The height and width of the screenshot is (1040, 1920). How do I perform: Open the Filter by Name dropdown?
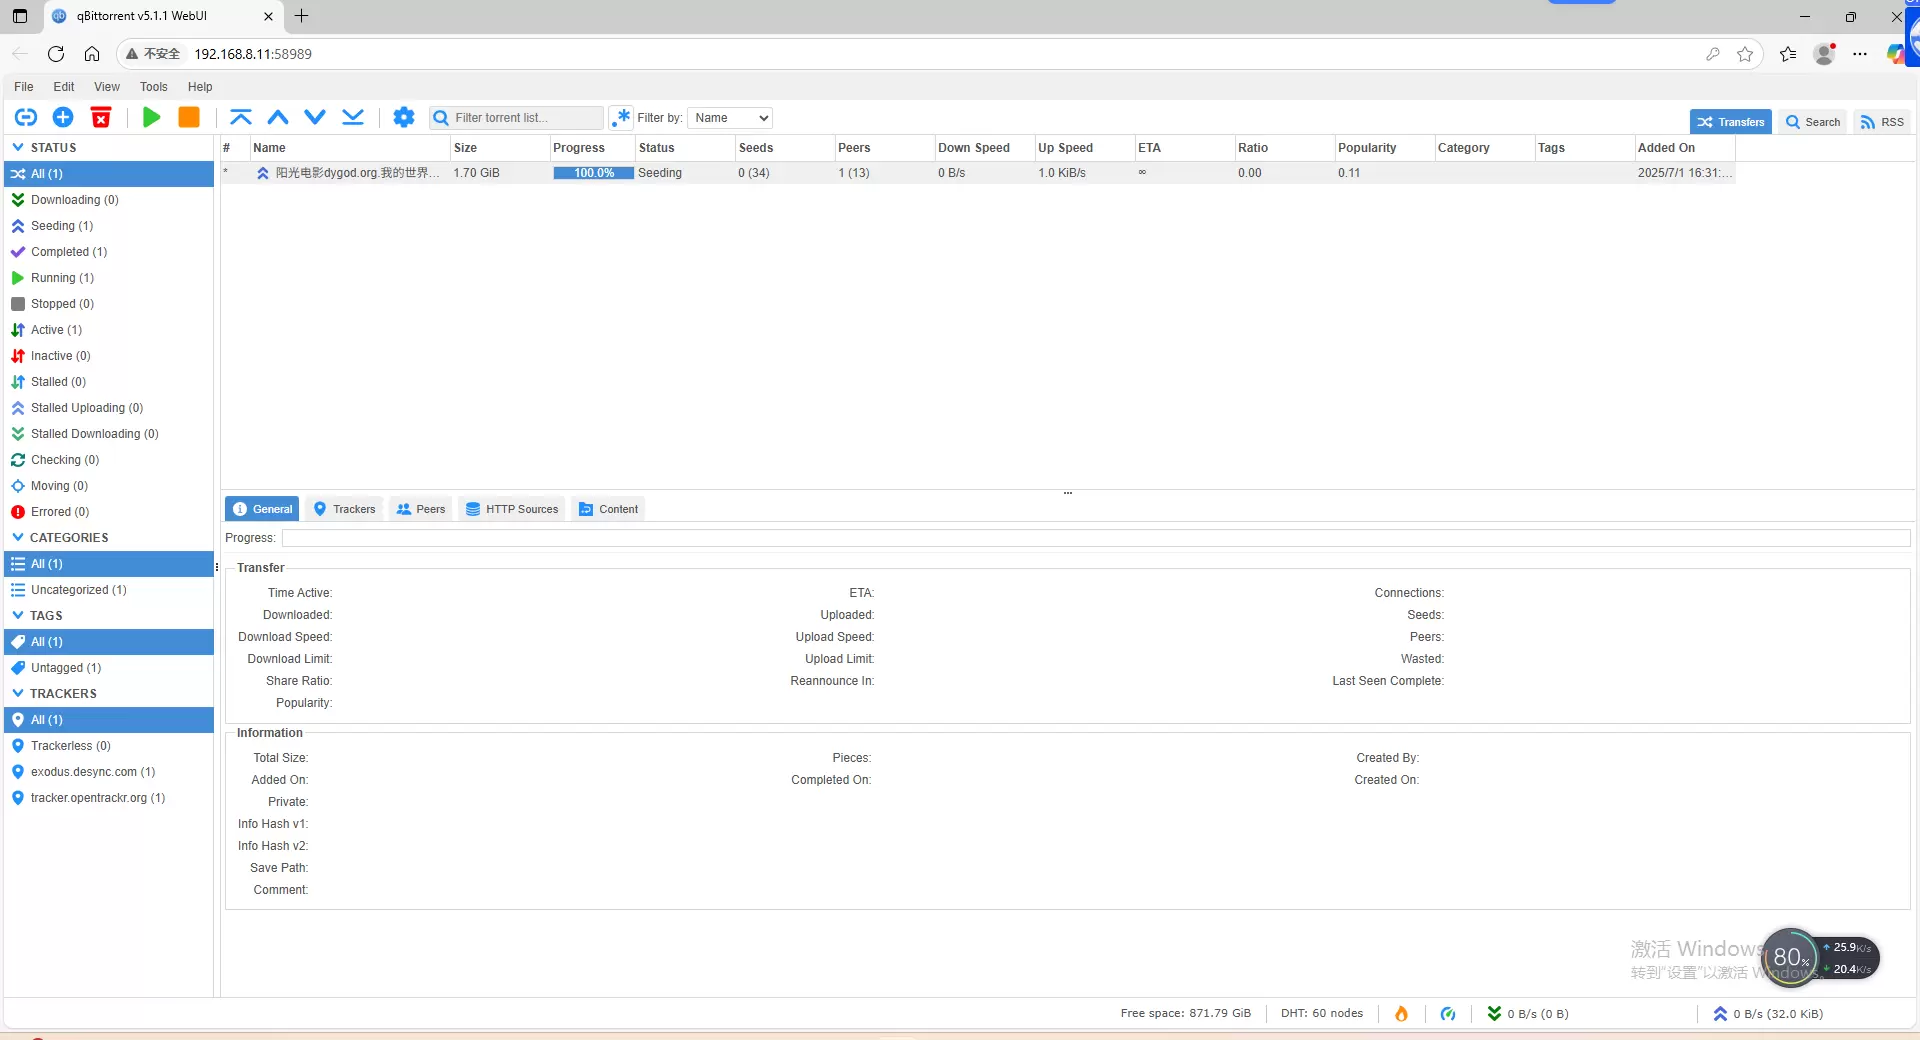pos(730,118)
